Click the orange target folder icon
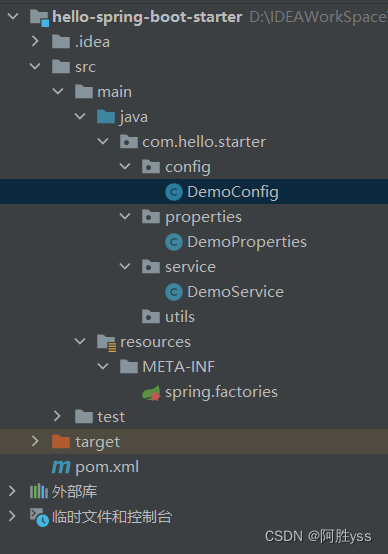This screenshot has width=388, height=554. [x=61, y=441]
